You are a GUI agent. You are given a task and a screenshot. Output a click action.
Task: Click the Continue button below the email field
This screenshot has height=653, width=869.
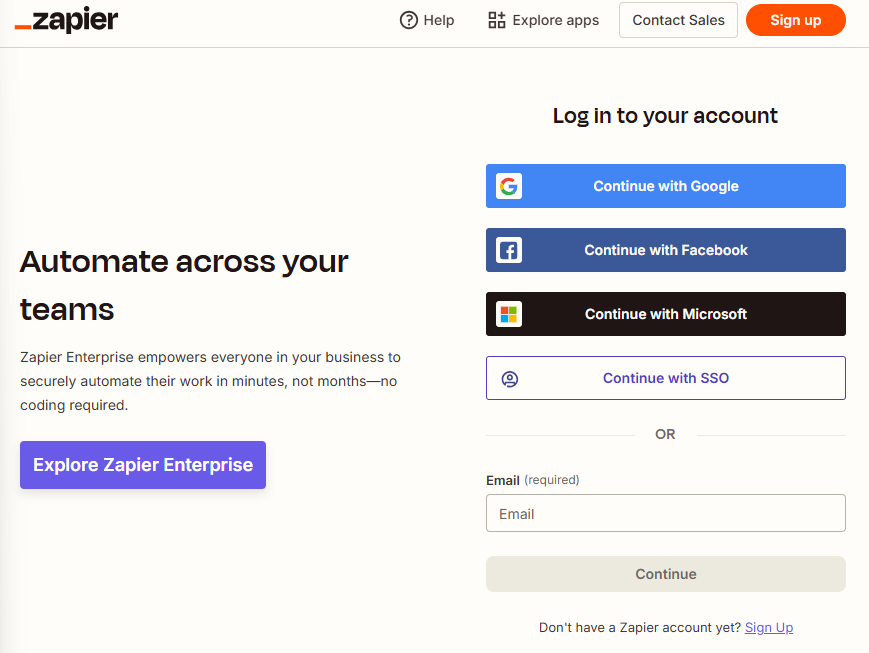point(665,573)
